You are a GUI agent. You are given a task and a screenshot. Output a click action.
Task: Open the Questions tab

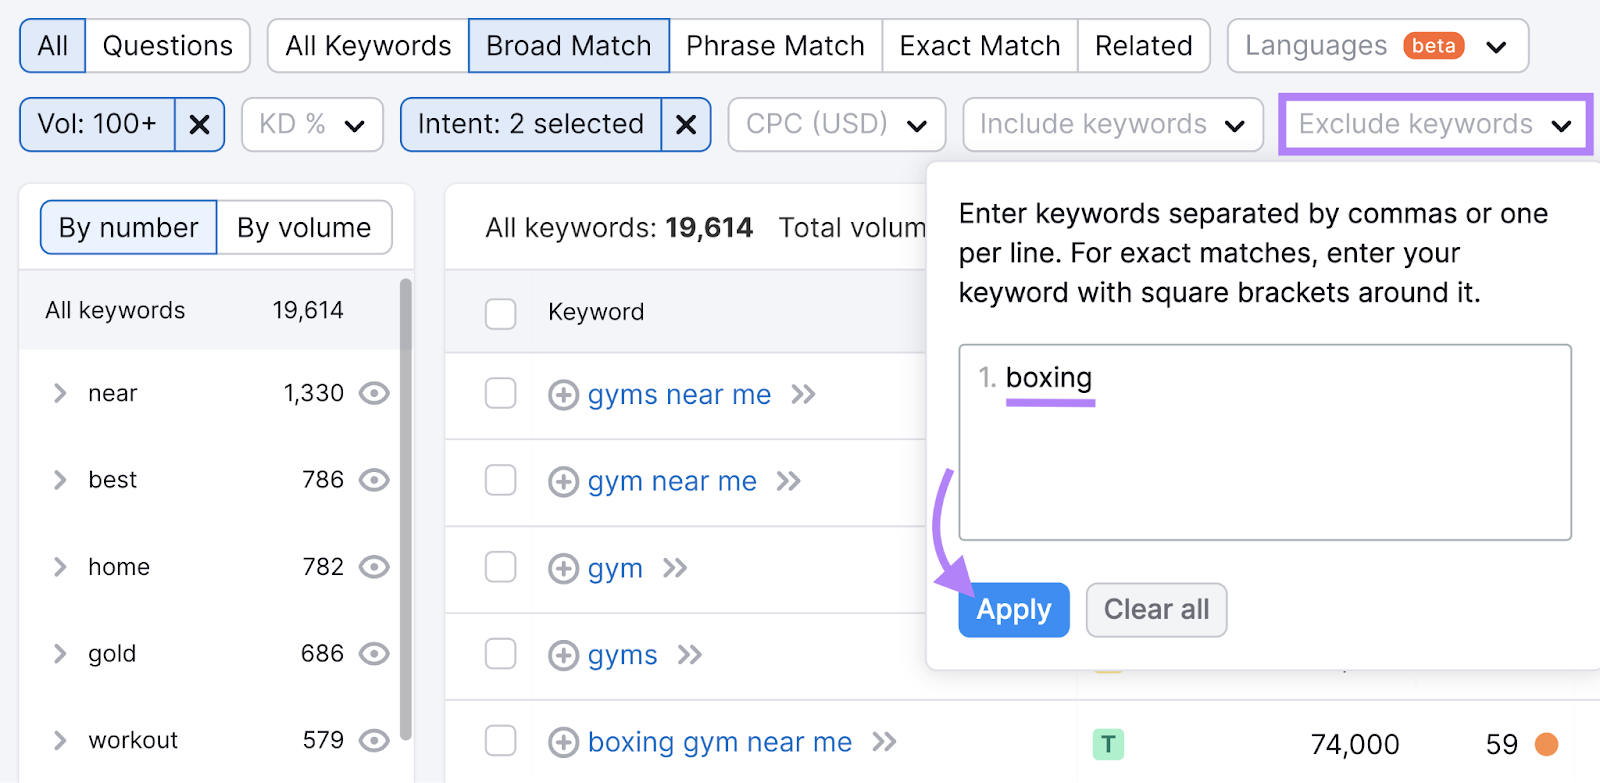[x=167, y=45]
